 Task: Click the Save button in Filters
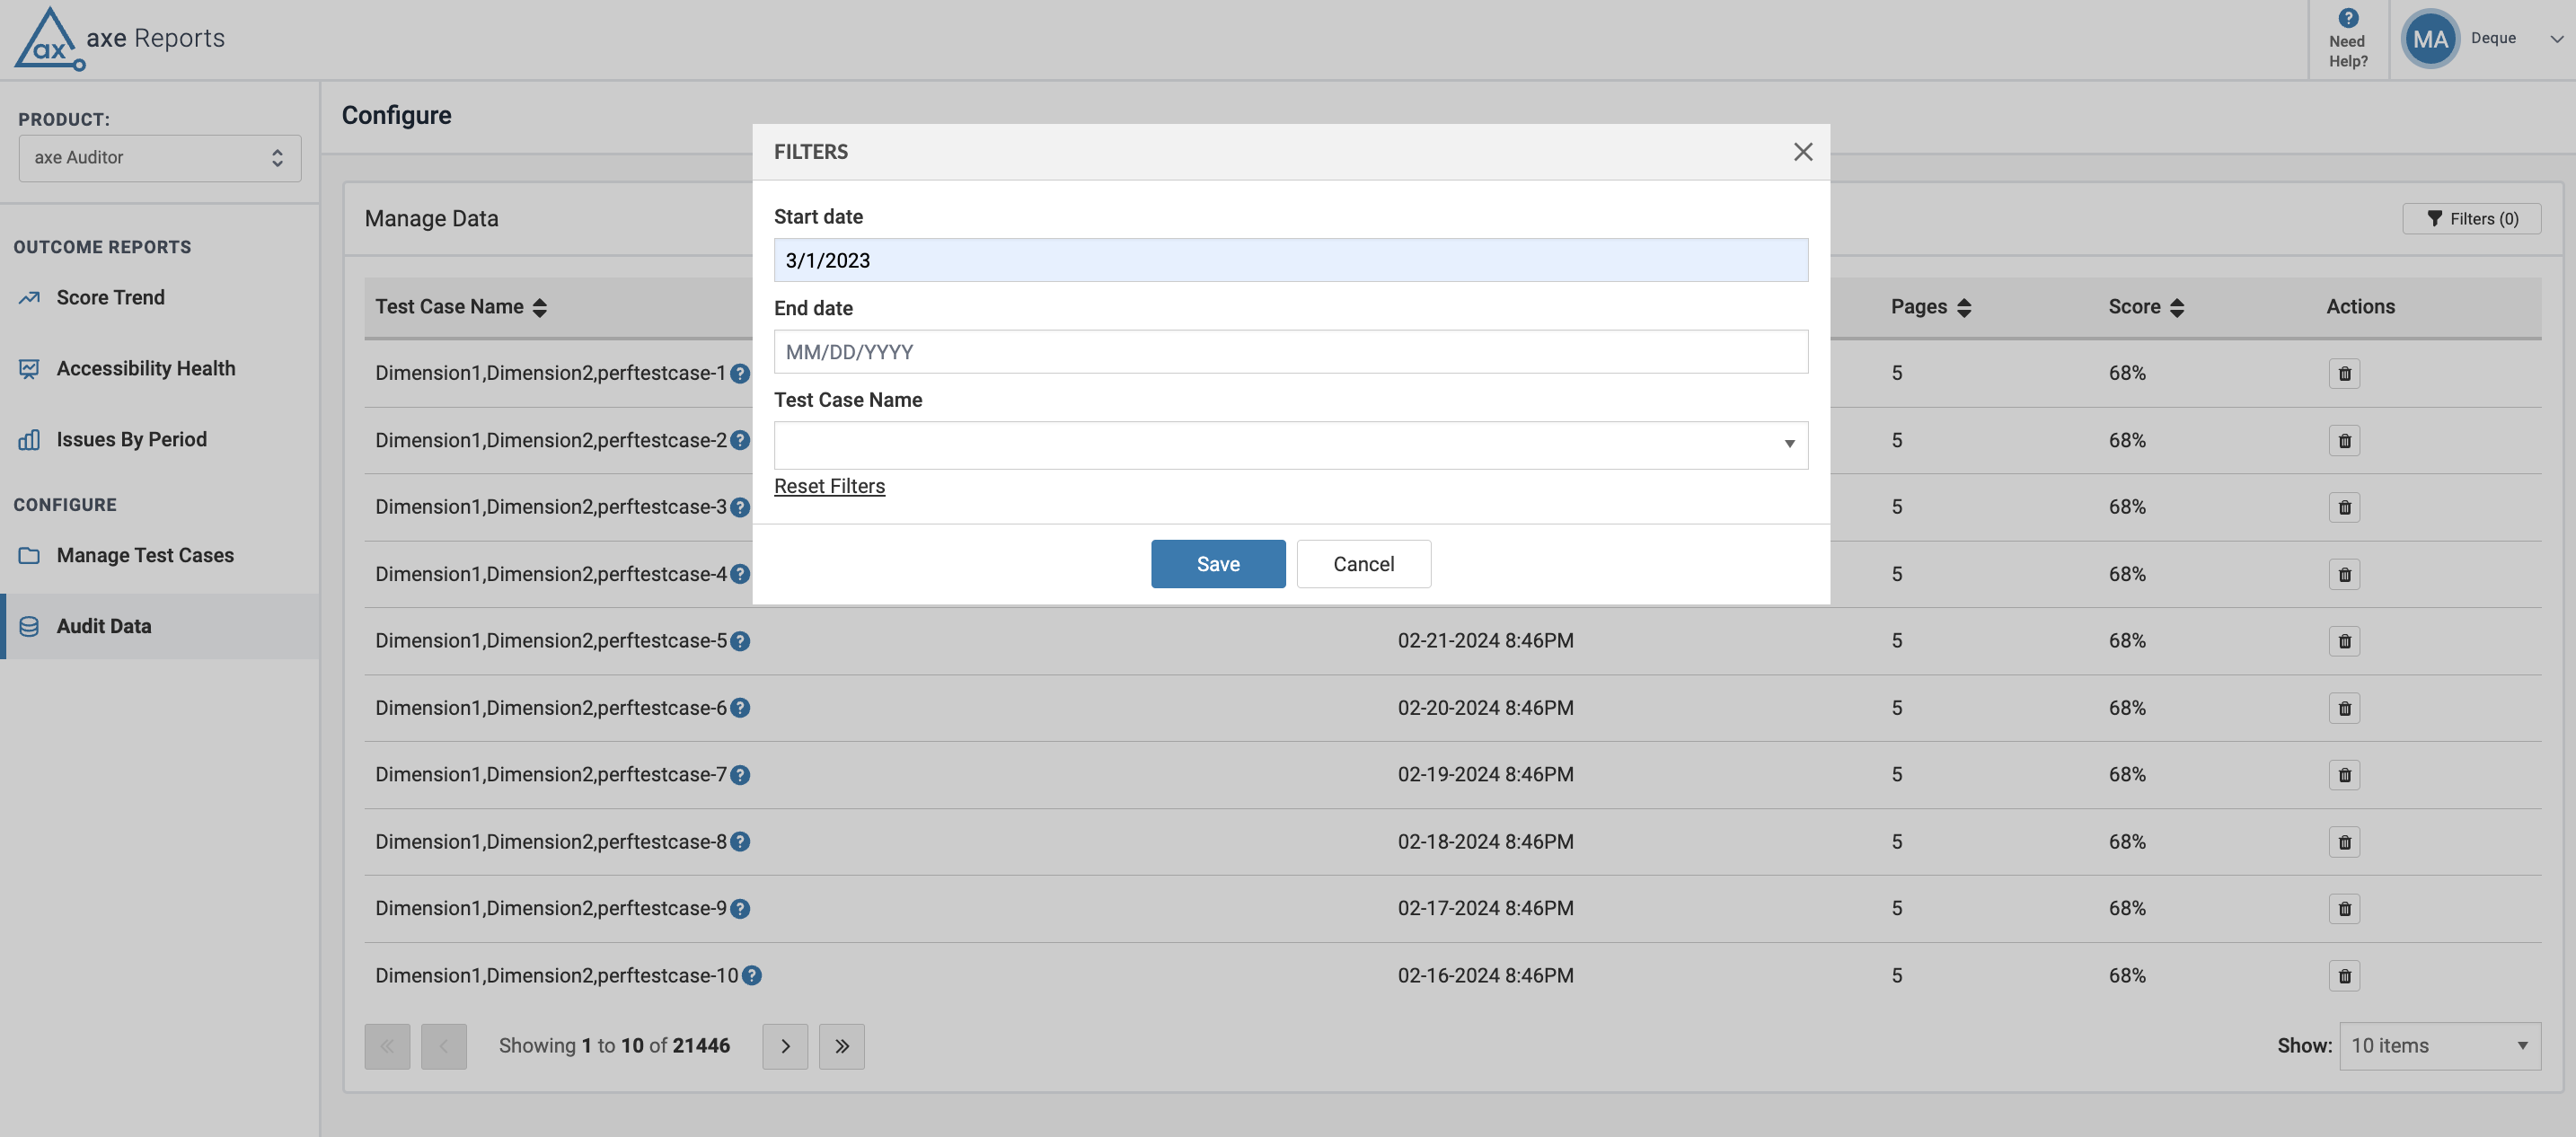pos(1218,564)
